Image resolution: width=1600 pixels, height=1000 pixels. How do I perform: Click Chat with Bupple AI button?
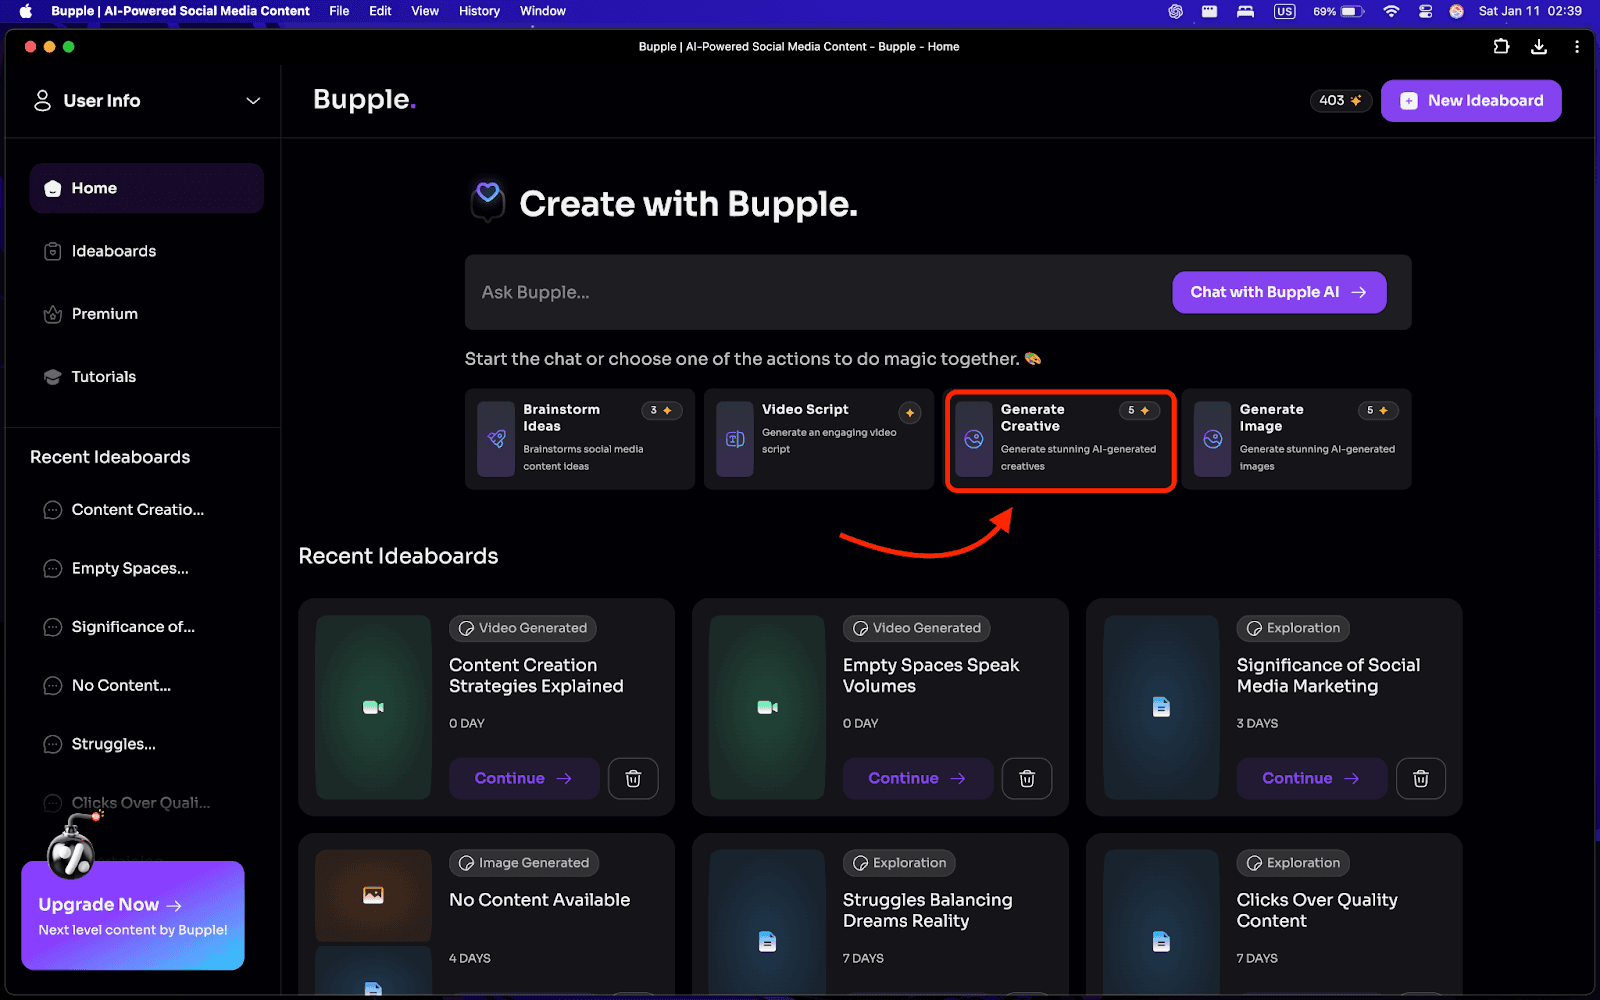tap(1279, 292)
